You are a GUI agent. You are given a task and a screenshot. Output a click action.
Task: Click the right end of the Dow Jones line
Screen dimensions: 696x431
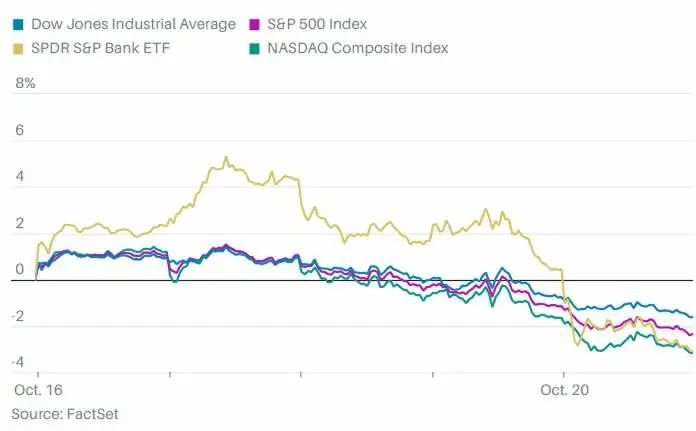click(x=692, y=316)
